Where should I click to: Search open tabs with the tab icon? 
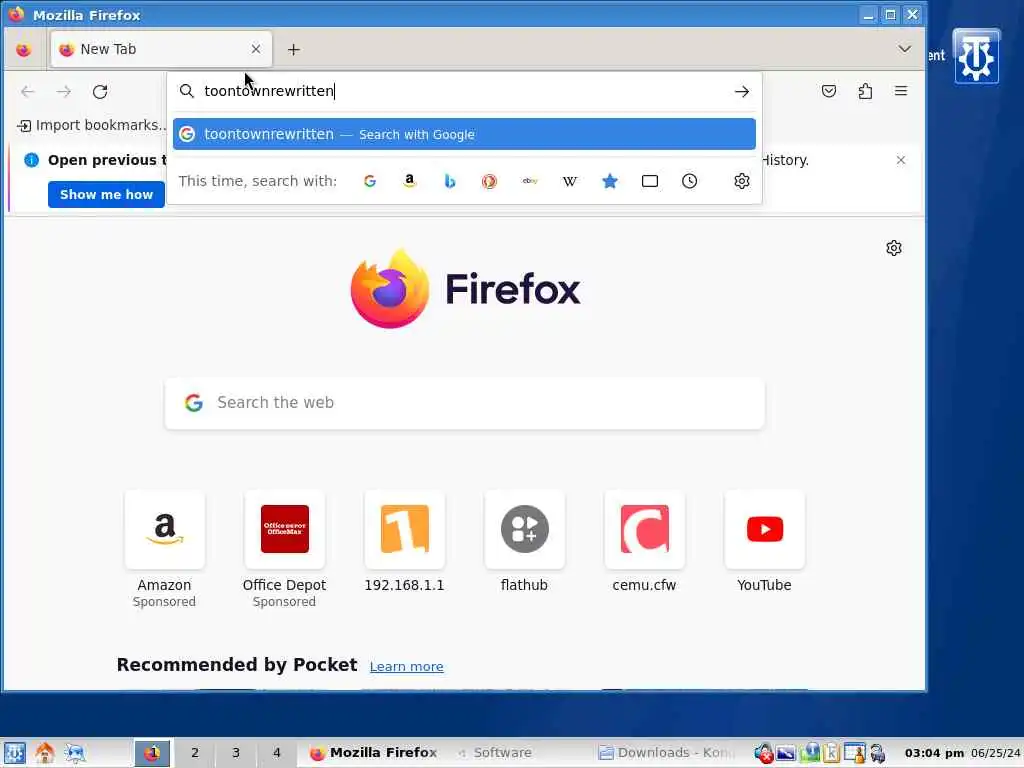650,181
